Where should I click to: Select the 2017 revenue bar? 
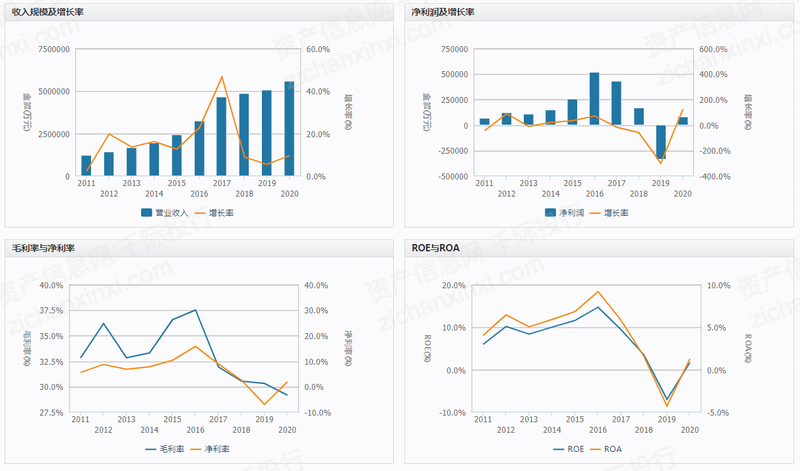coord(221,137)
